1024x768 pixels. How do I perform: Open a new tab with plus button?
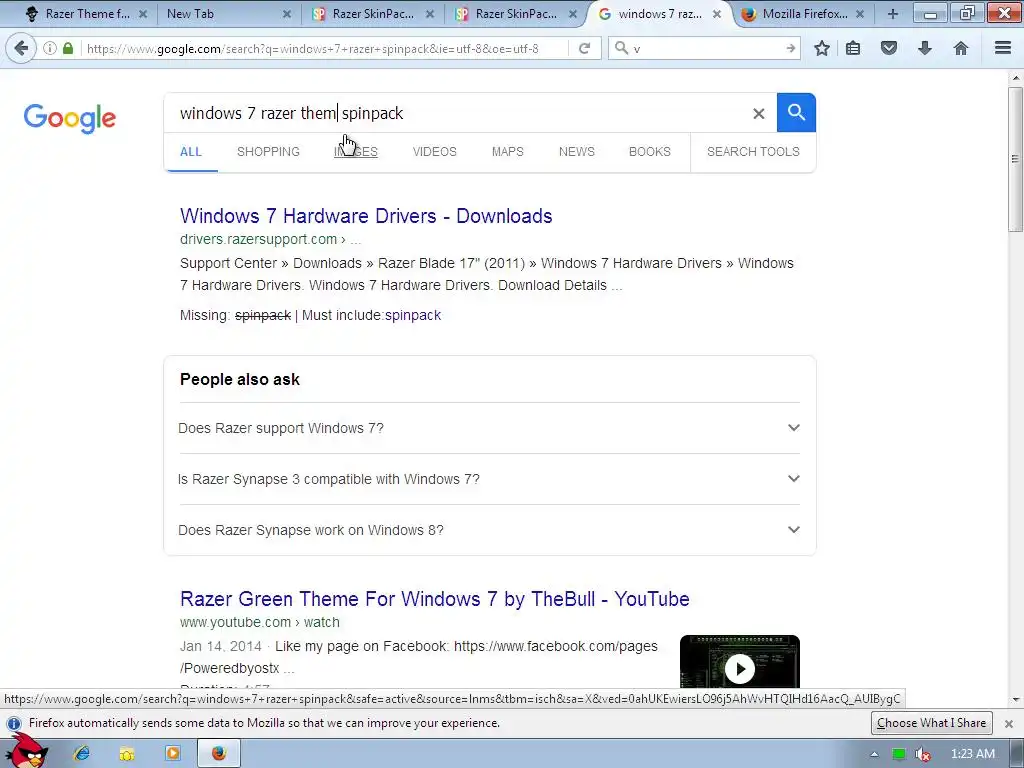pyautogui.click(x=893, y=14)
